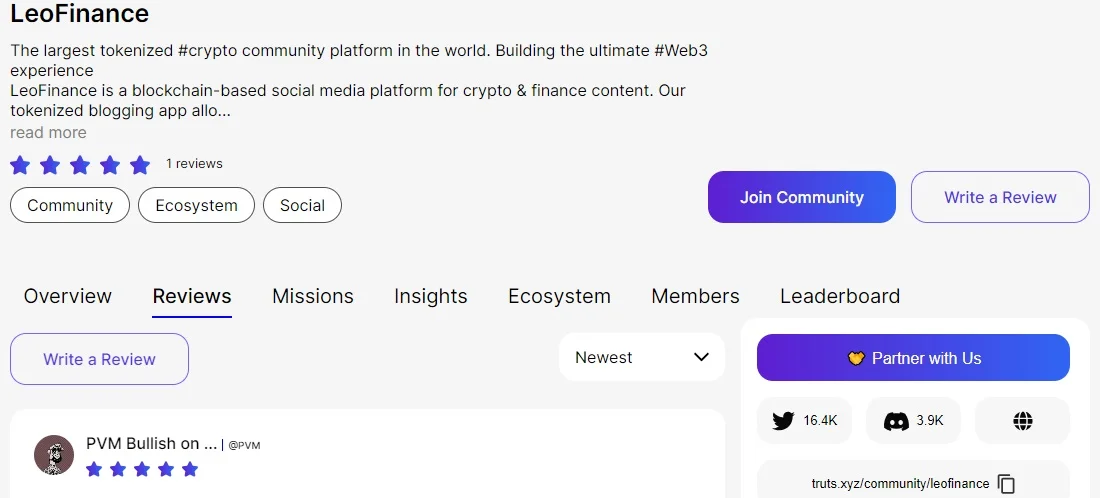The width and height of the screenshot is (1100, 498).
Task: Click the first star in PVM's review rating
Action: tap(94, 469)
